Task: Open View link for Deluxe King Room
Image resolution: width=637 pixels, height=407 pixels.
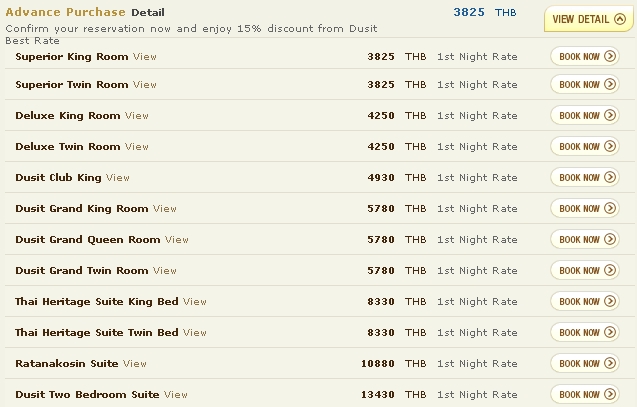Action: (136, 116)
